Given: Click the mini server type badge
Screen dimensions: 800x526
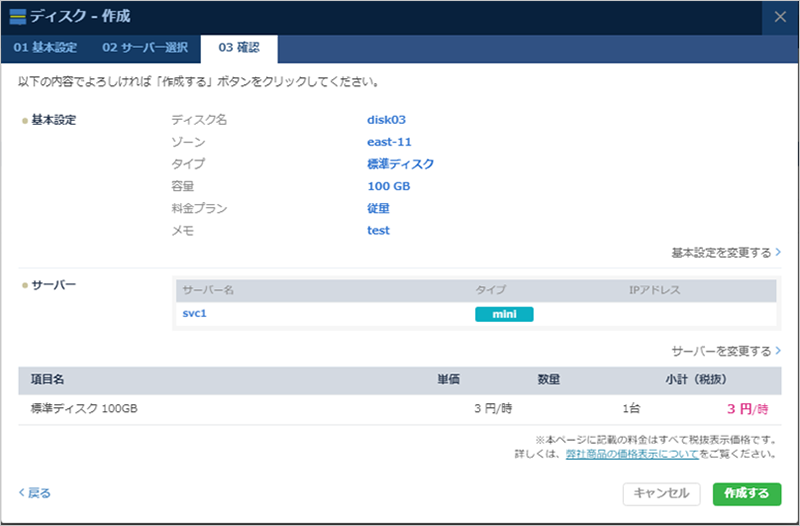Looking at the screenshot, I should tap(504, 314).
